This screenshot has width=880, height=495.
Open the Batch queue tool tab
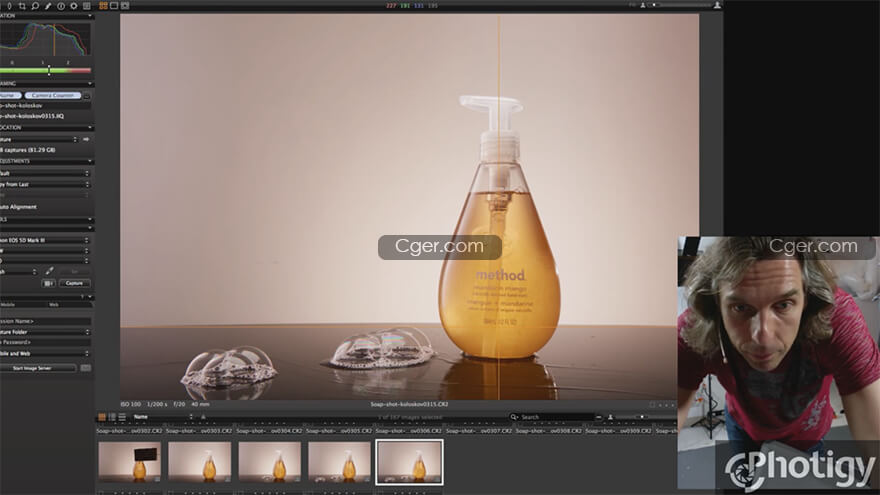click(x=86, y=6)
